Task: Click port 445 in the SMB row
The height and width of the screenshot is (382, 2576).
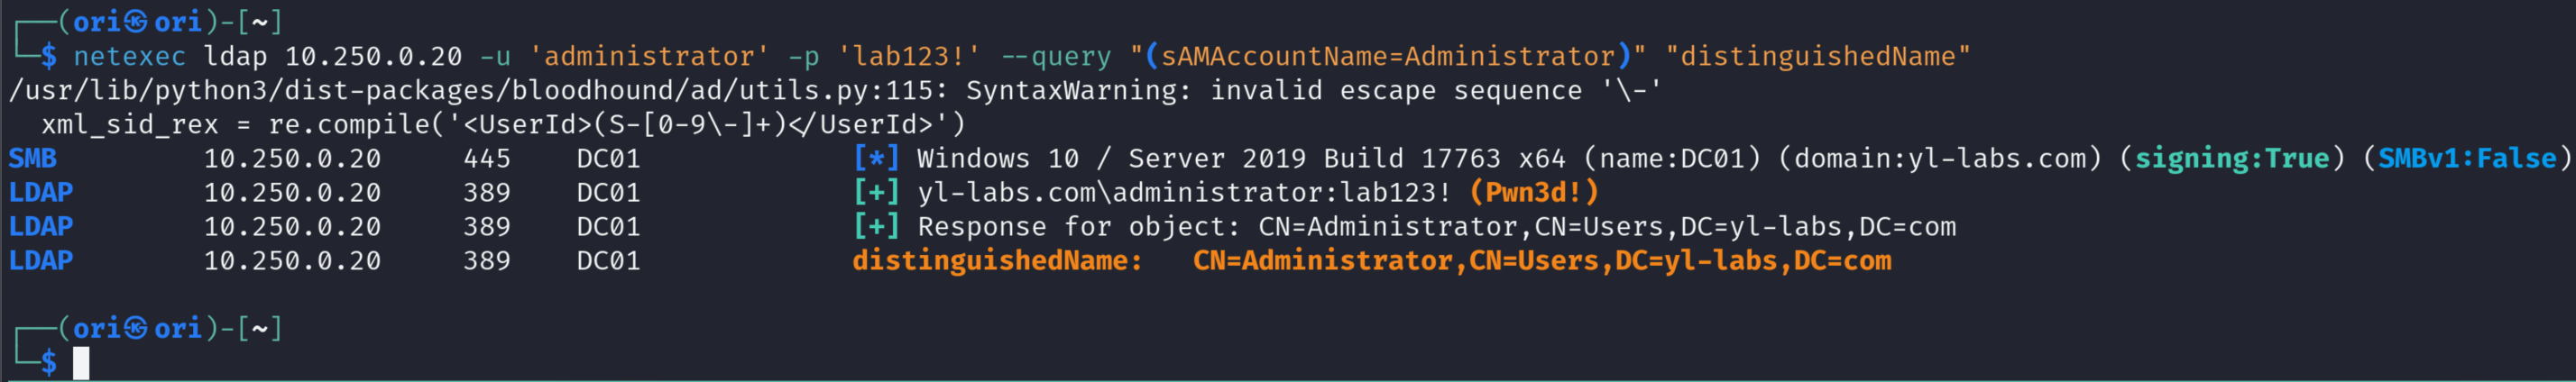Action: [x=486, y=158]
